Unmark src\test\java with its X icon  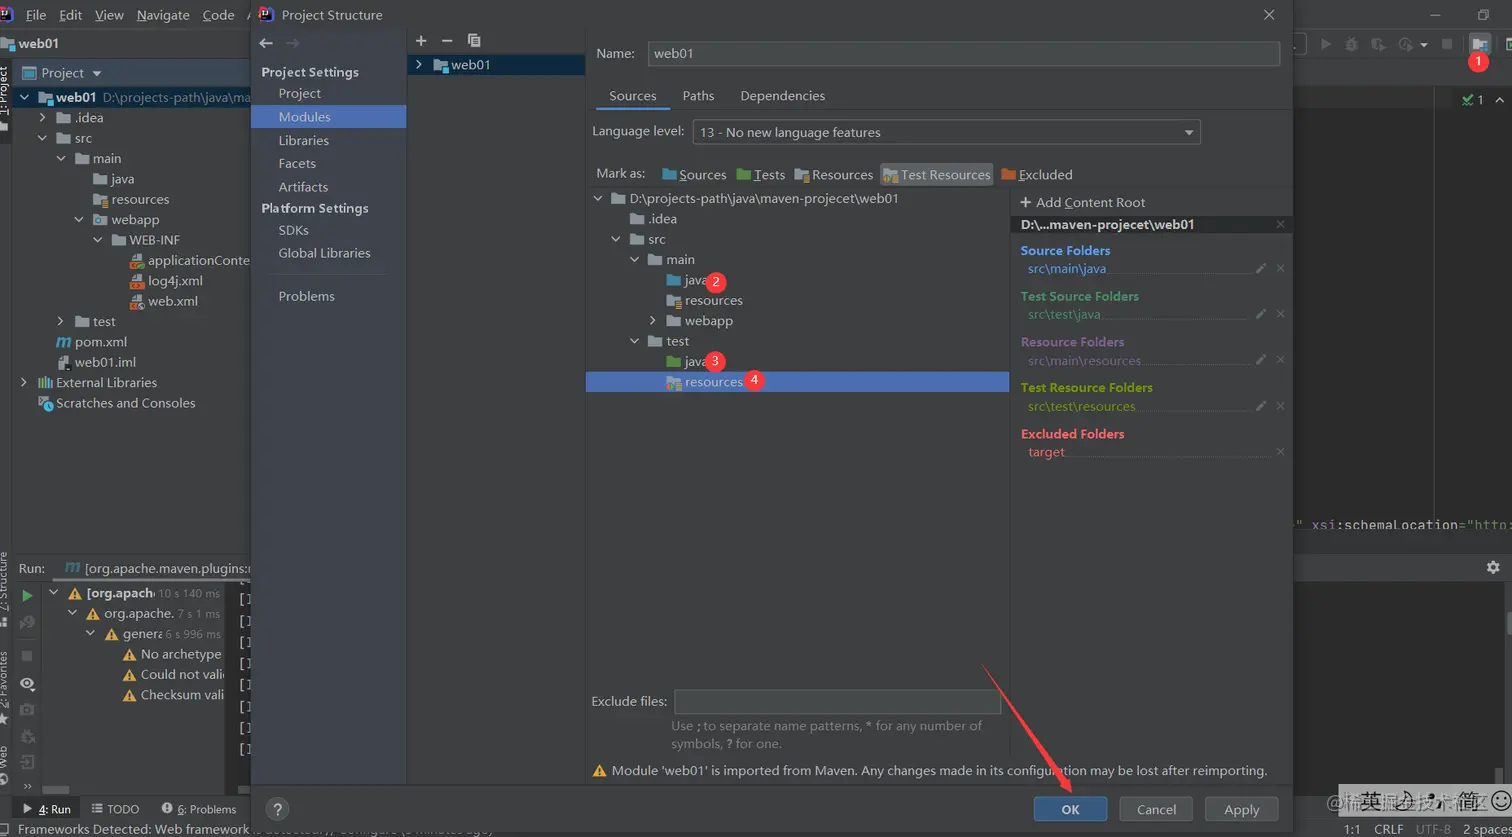click(x=1280, y=314)
